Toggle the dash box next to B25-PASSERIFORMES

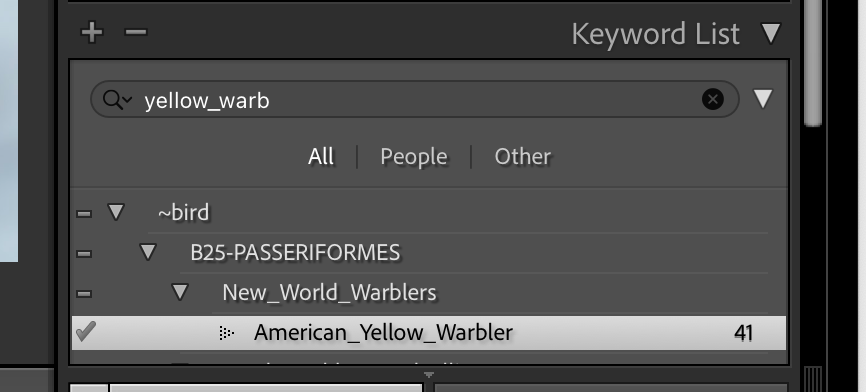pyautogui.click(x=84, y=254)
